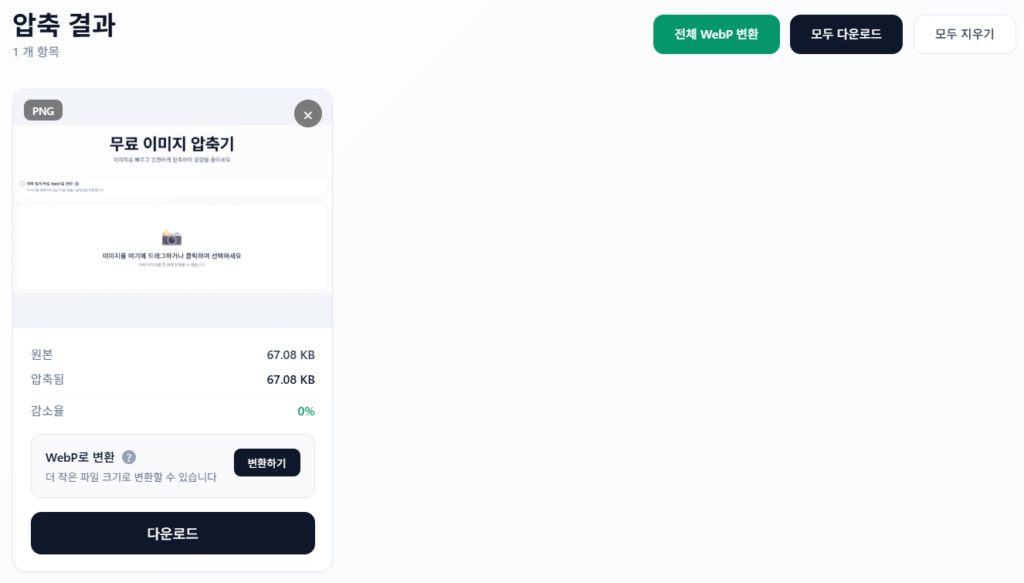The width and height of the screenshot is (1024, 583).
Task: Click the 압축 결과 heading
Action: coord(64,26)
